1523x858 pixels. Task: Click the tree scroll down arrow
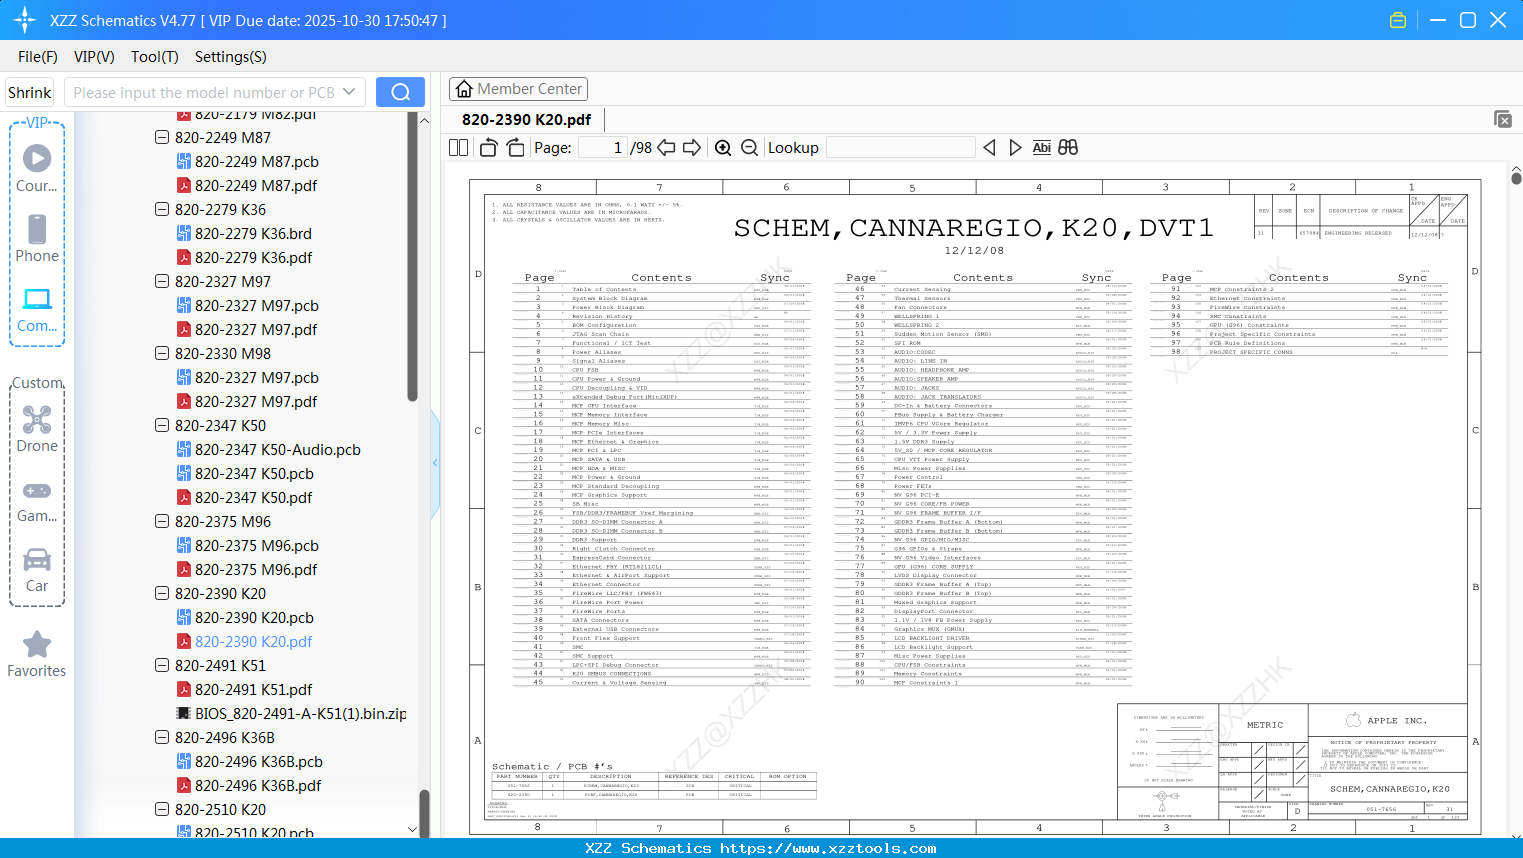(412, 830)
